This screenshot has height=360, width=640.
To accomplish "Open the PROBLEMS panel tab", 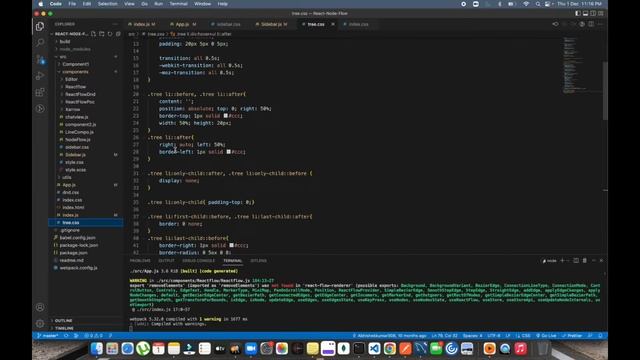I will (x=140, y=260).
